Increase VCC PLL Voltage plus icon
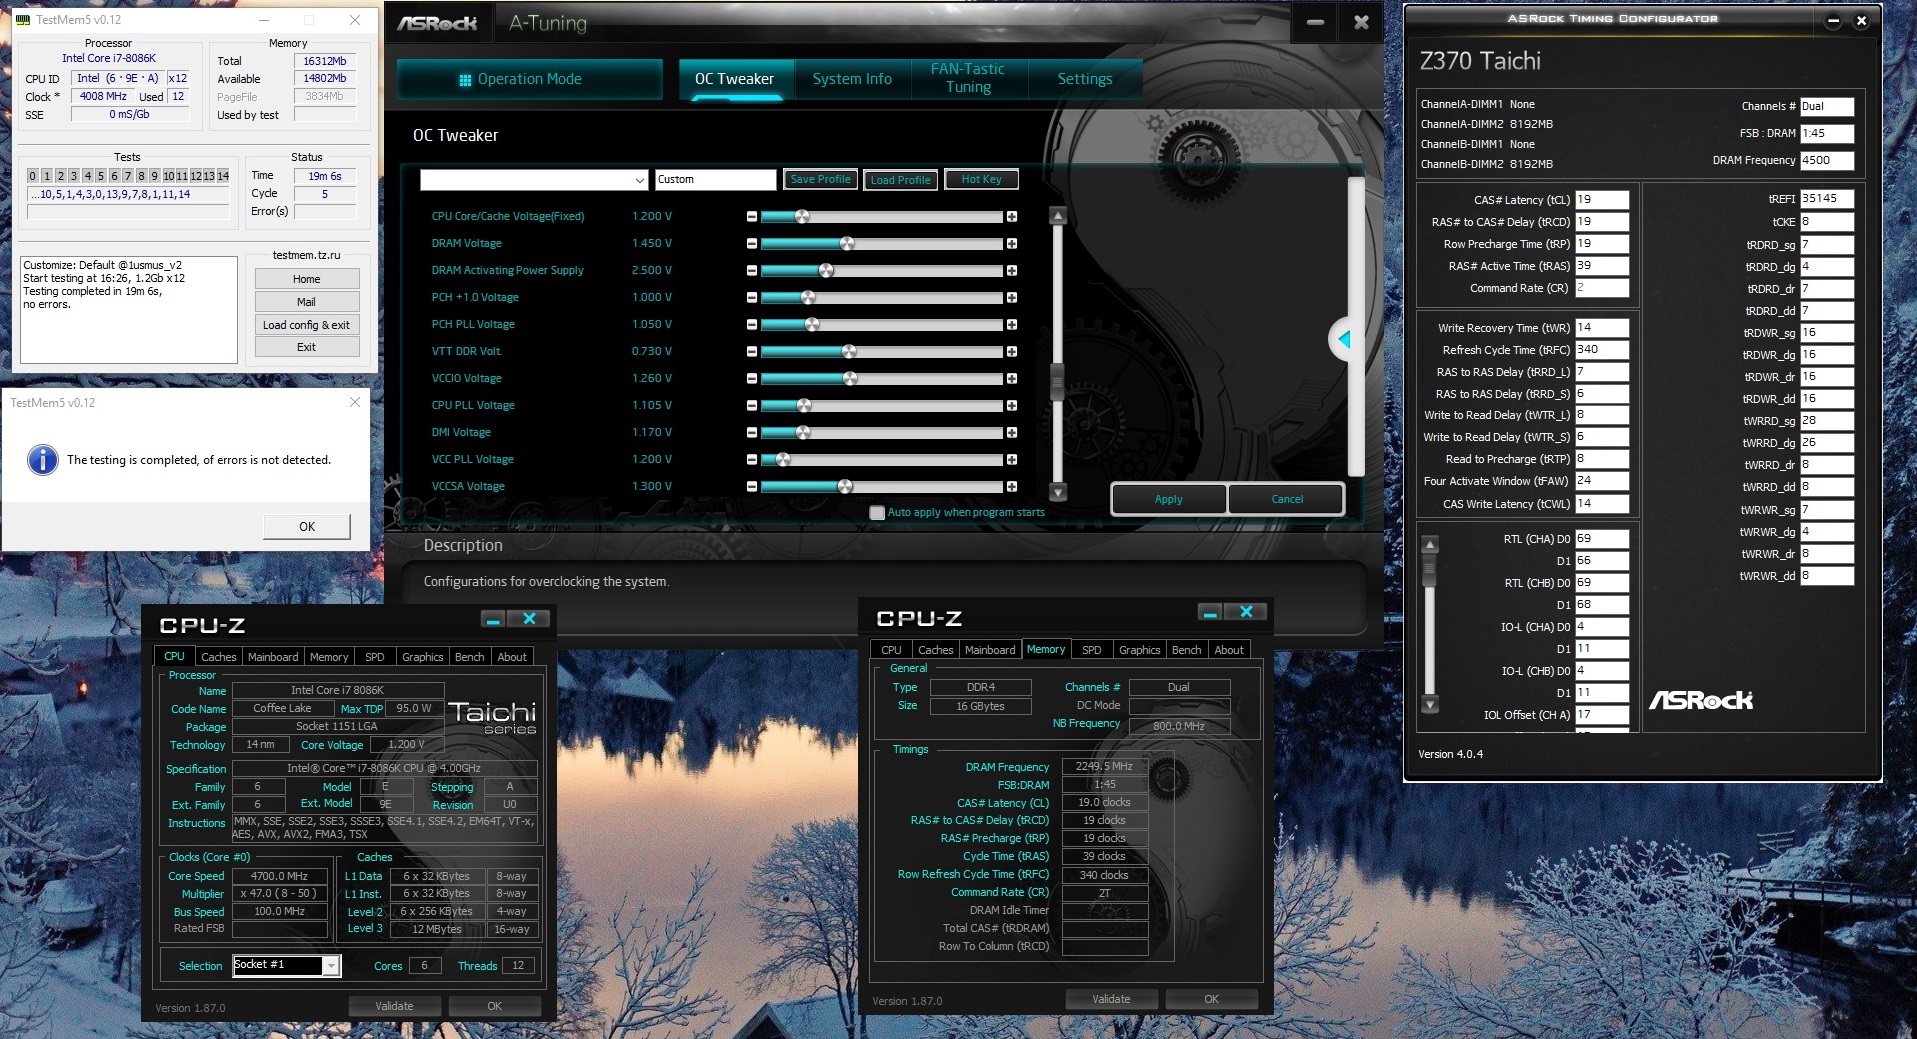The image size is (1917, 1039). 1012,459
